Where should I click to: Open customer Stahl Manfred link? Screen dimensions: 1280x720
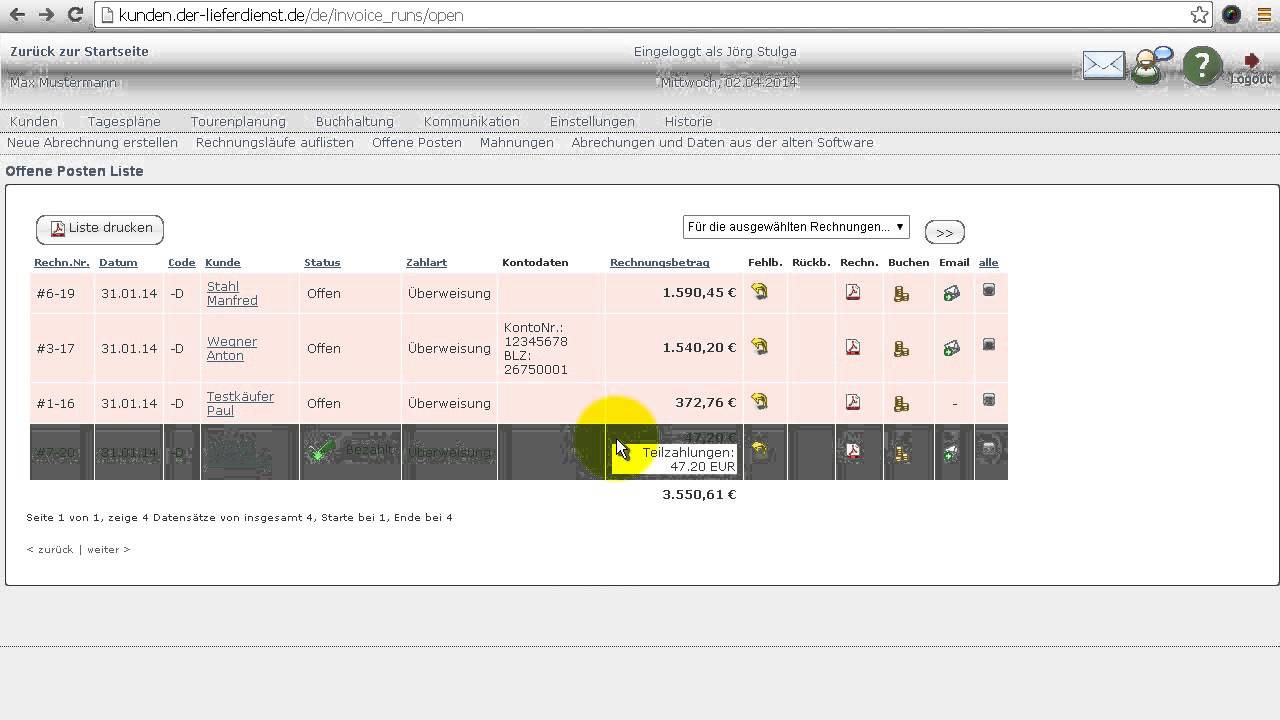232,293
